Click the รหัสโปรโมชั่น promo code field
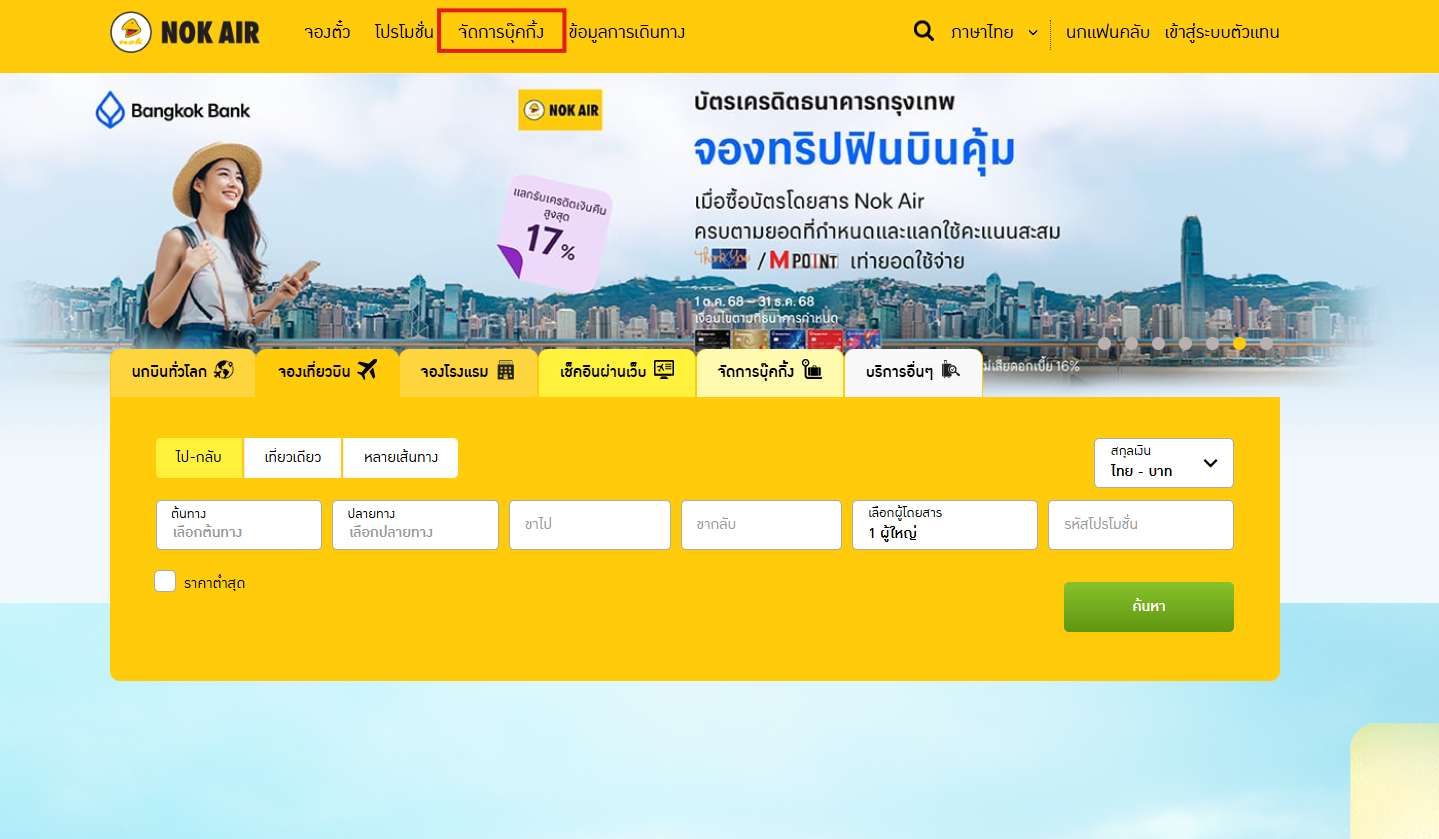 click(x=1139, y=525)
